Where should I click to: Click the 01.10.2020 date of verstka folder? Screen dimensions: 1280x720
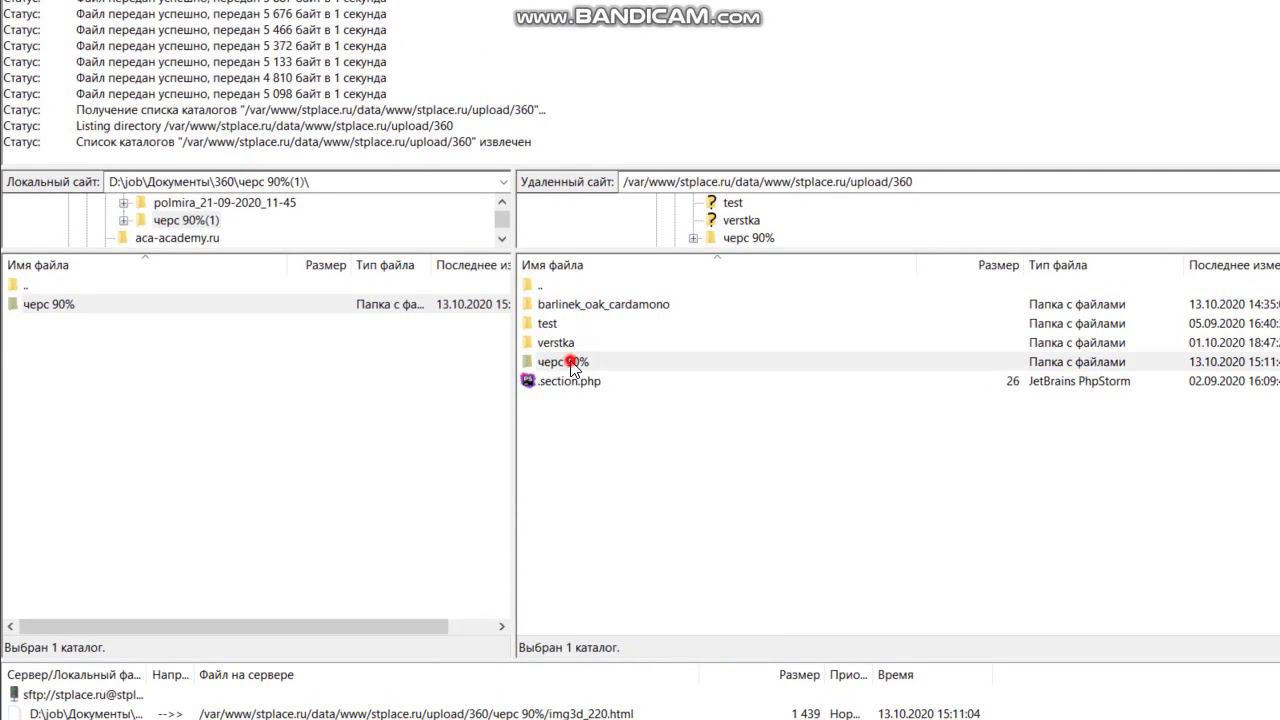[x=1234, y=342]
